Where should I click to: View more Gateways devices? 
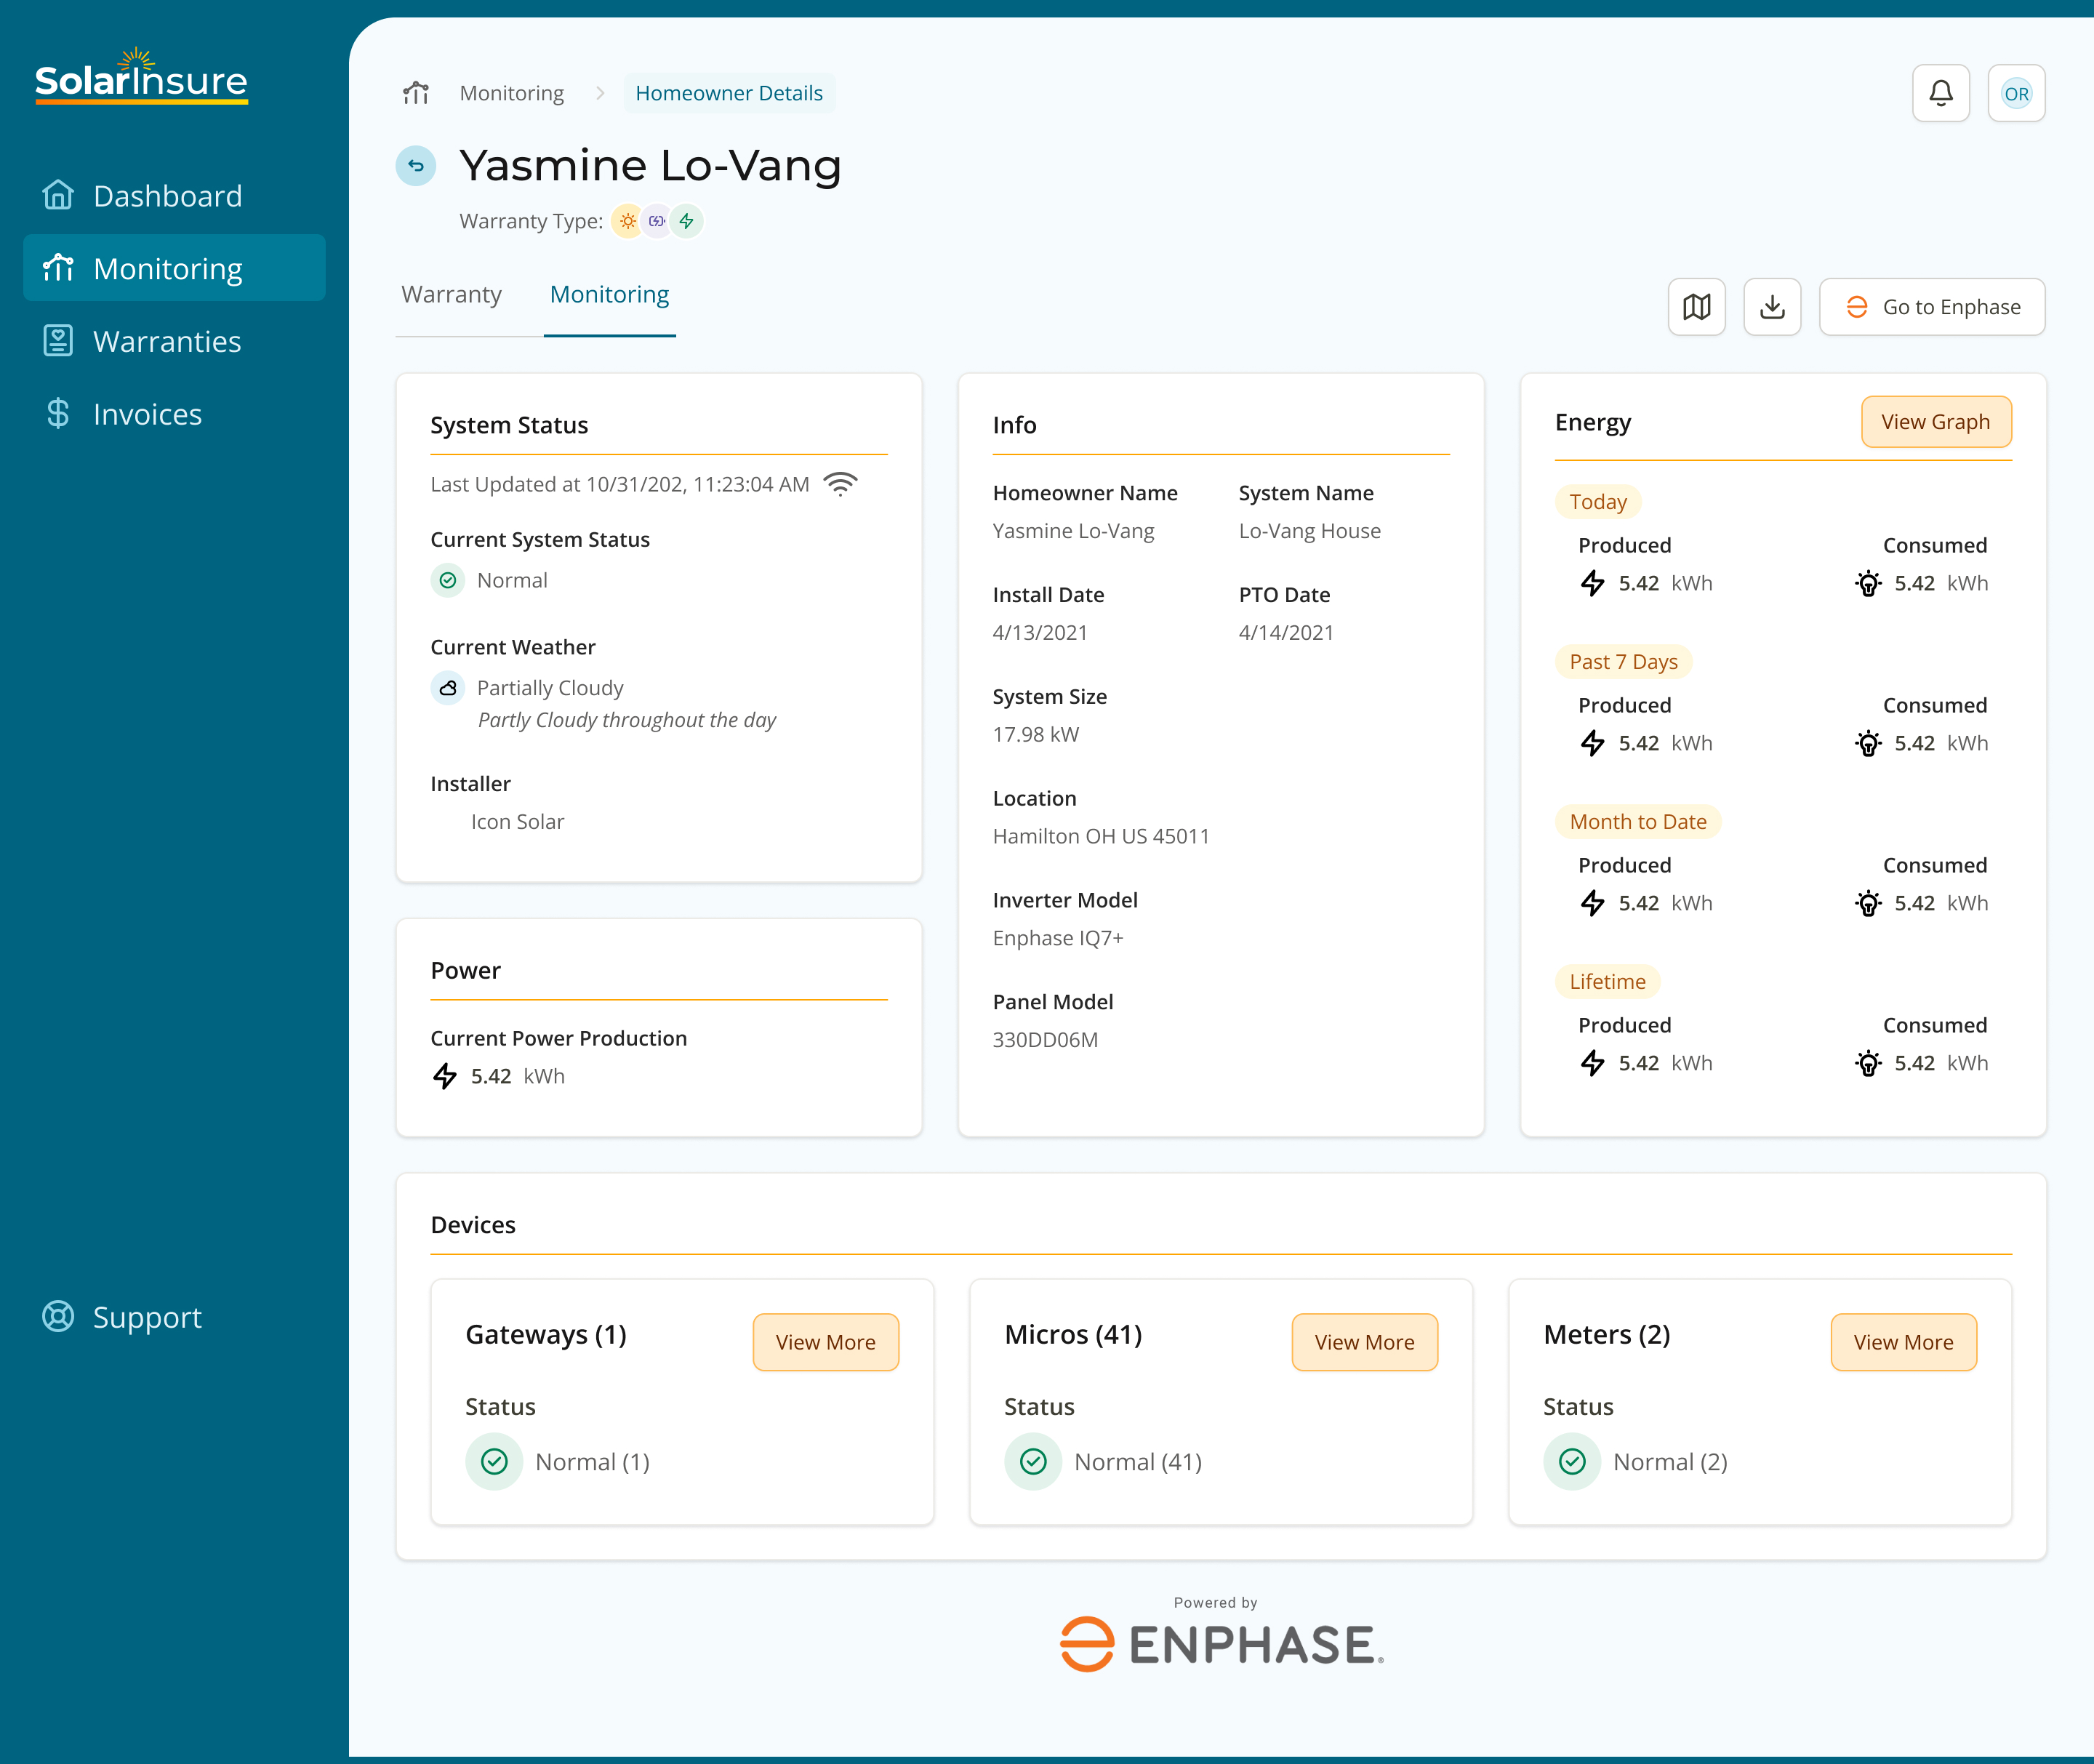click(x=825, y=1342)
